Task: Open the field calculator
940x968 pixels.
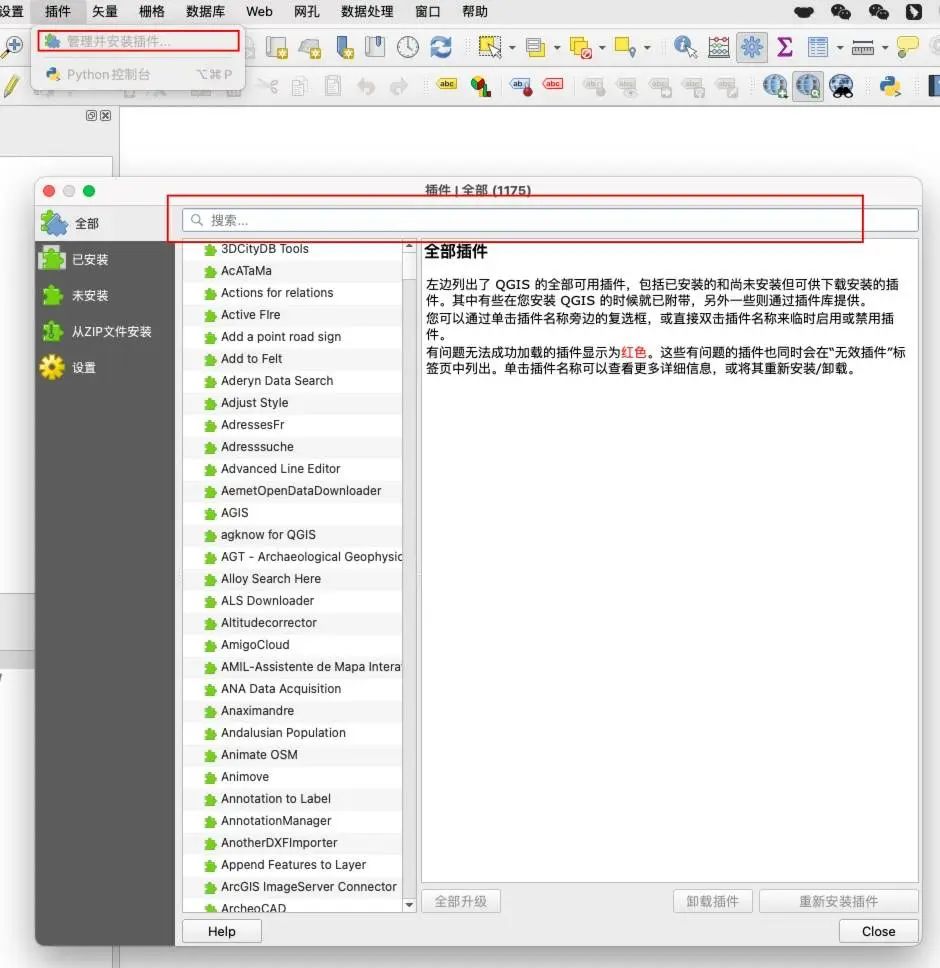Action: [718, 47]
